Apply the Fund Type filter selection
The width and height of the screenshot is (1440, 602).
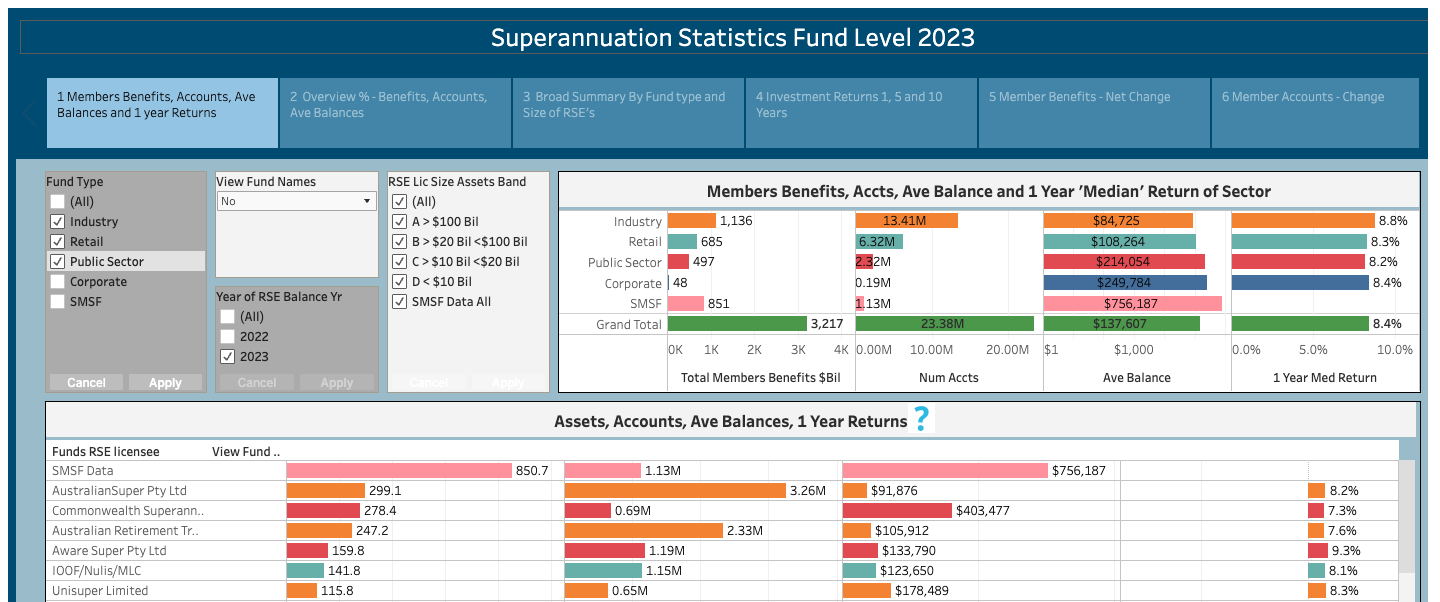click(x=165, y=382)
